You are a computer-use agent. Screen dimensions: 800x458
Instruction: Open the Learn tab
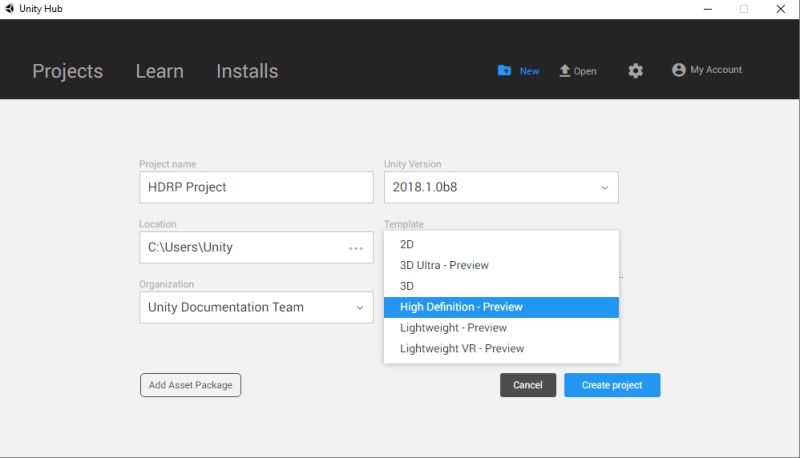tap(160, 71)
